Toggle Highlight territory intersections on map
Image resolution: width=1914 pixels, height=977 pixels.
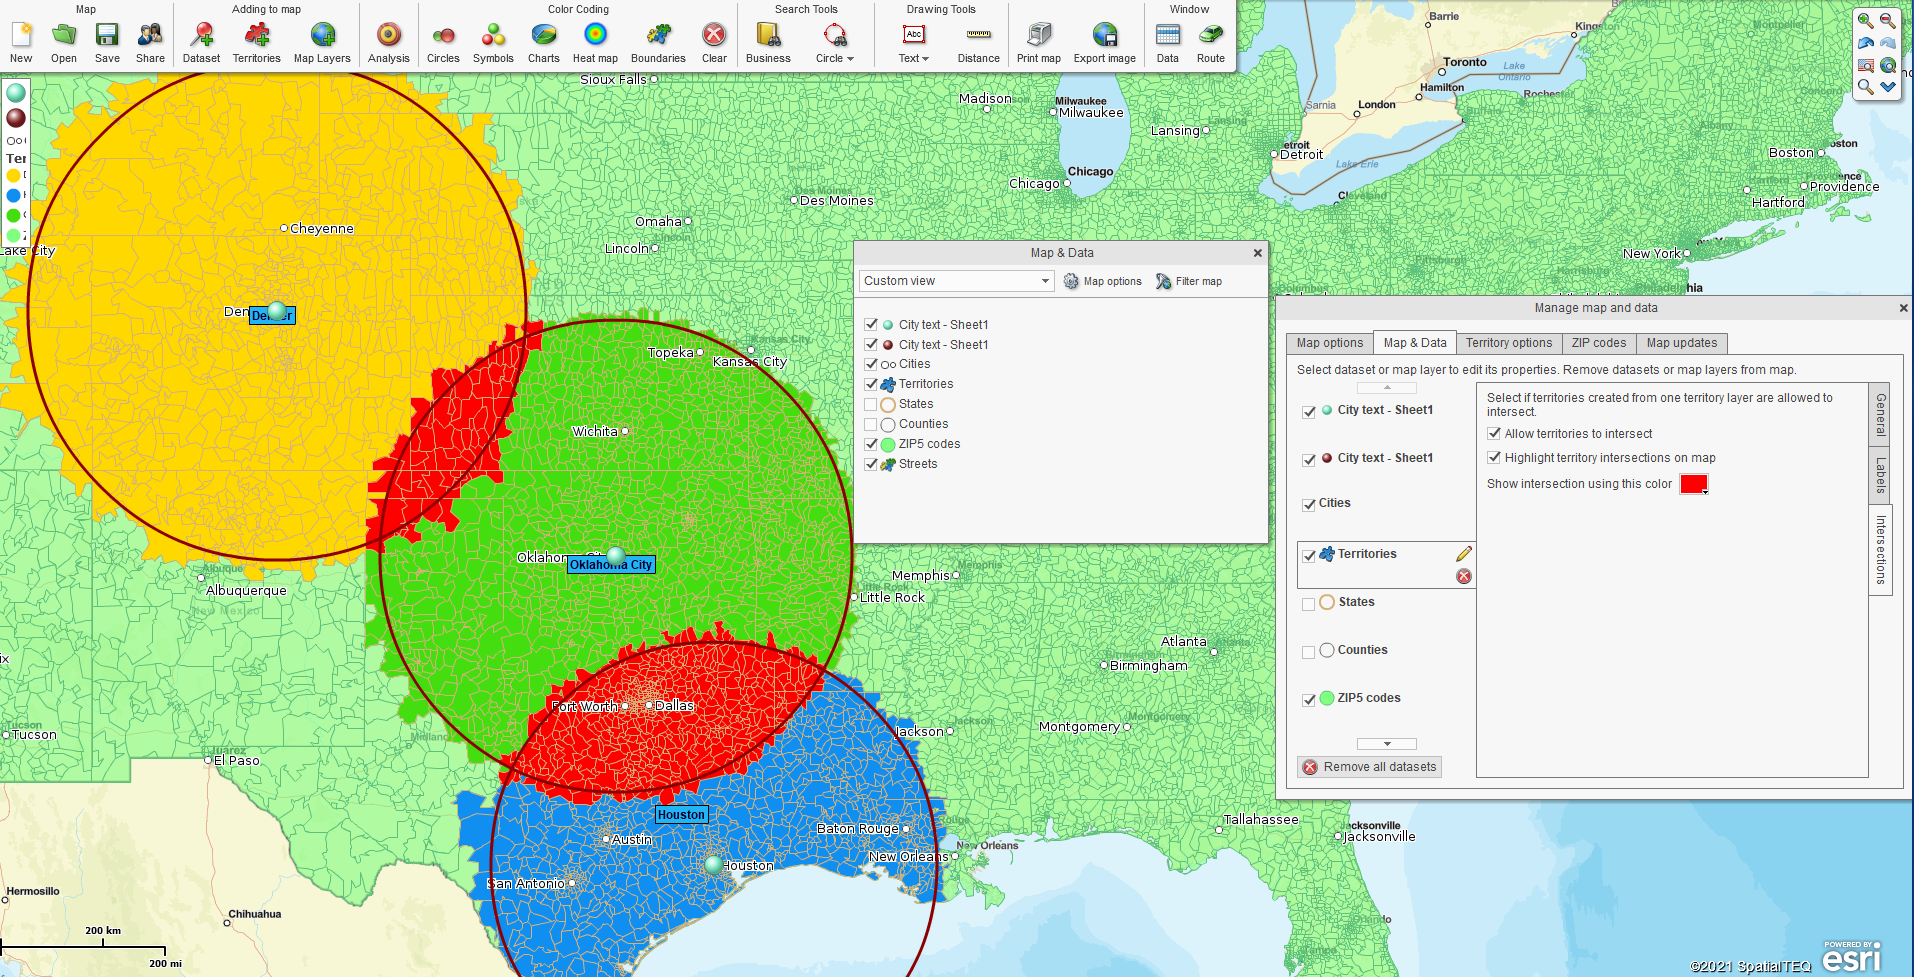[1494, 457]
